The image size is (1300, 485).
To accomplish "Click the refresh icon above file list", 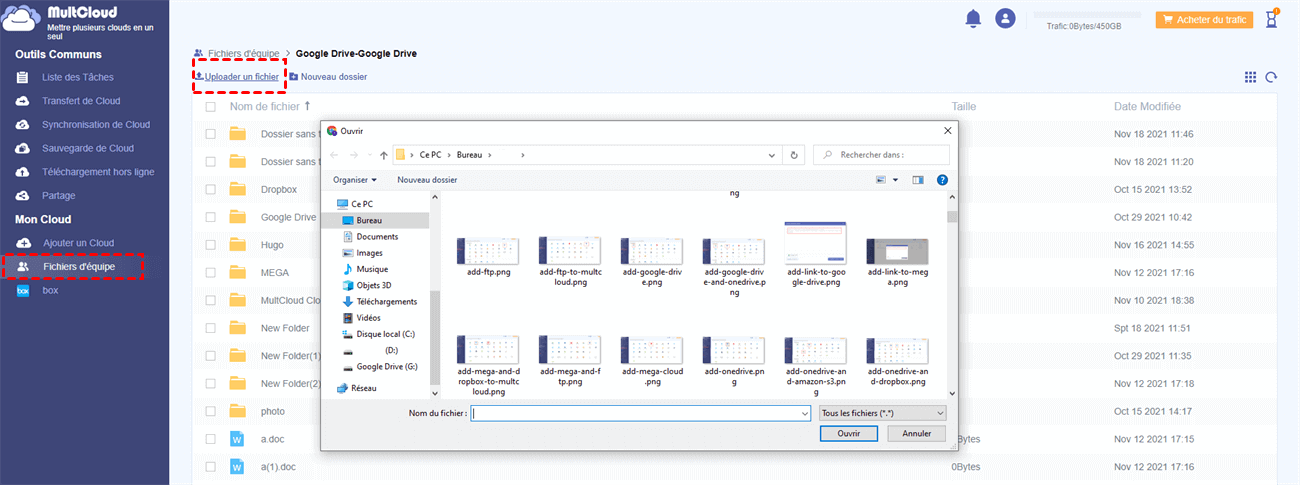I will click(1271, 77).
